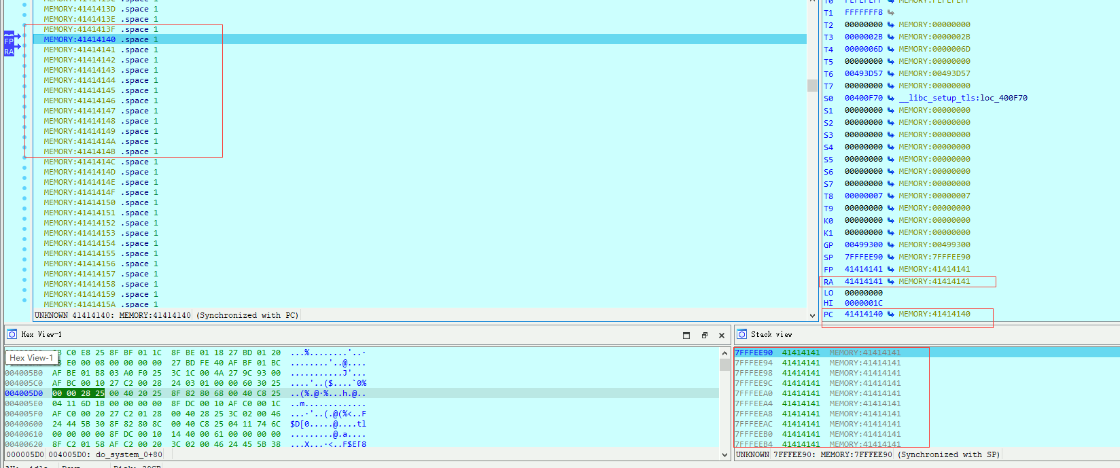Follow the jump arrow beside RA register

pos(891,282)
